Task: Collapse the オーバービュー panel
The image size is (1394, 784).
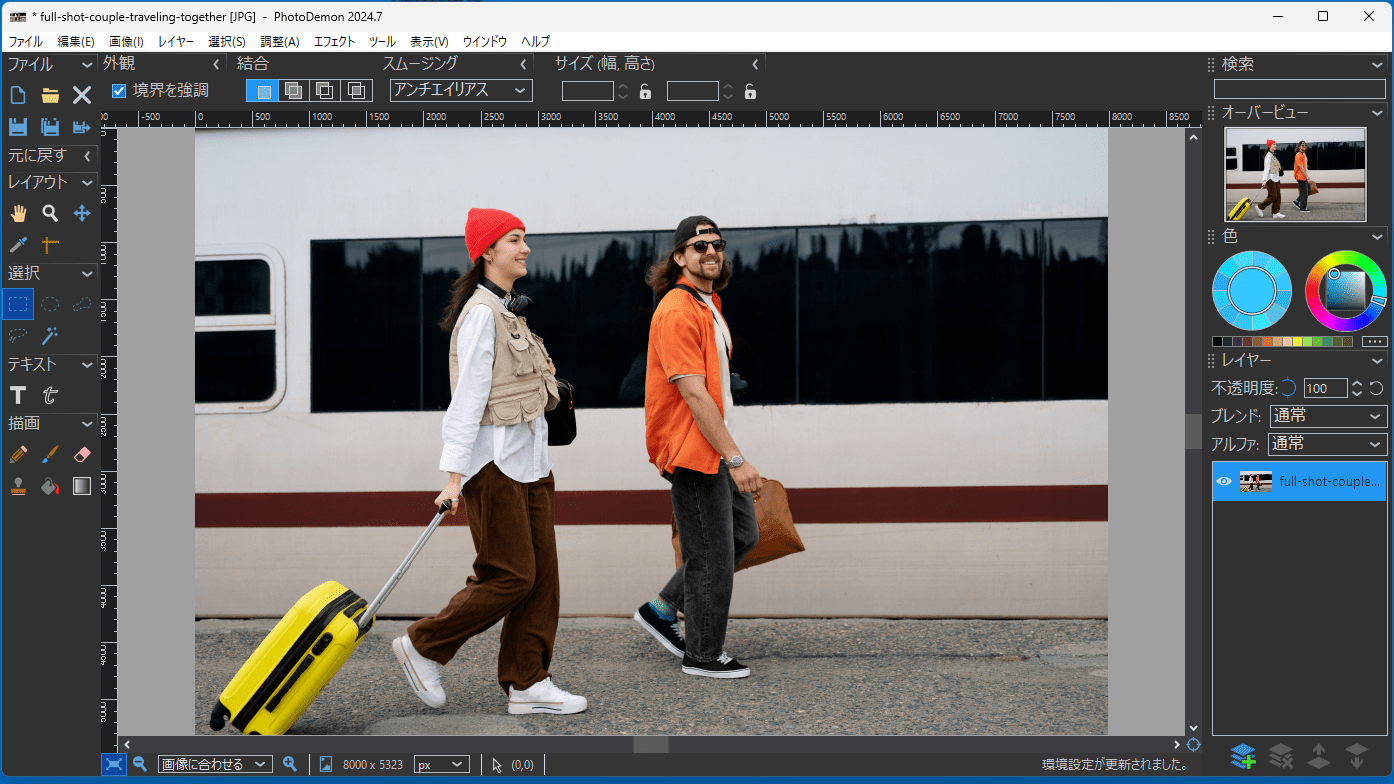Action: tap(1378, 113)
